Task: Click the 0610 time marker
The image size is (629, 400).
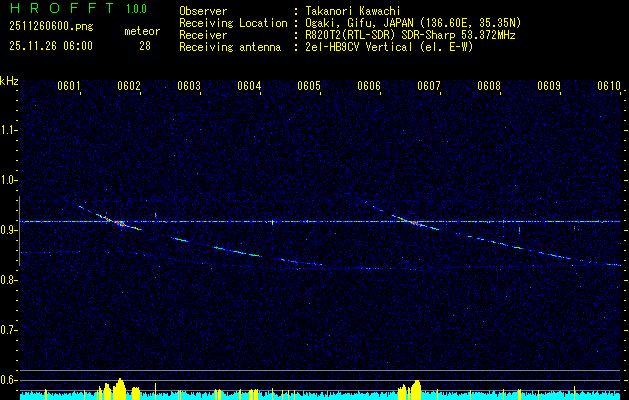Action: coord(609,87)
